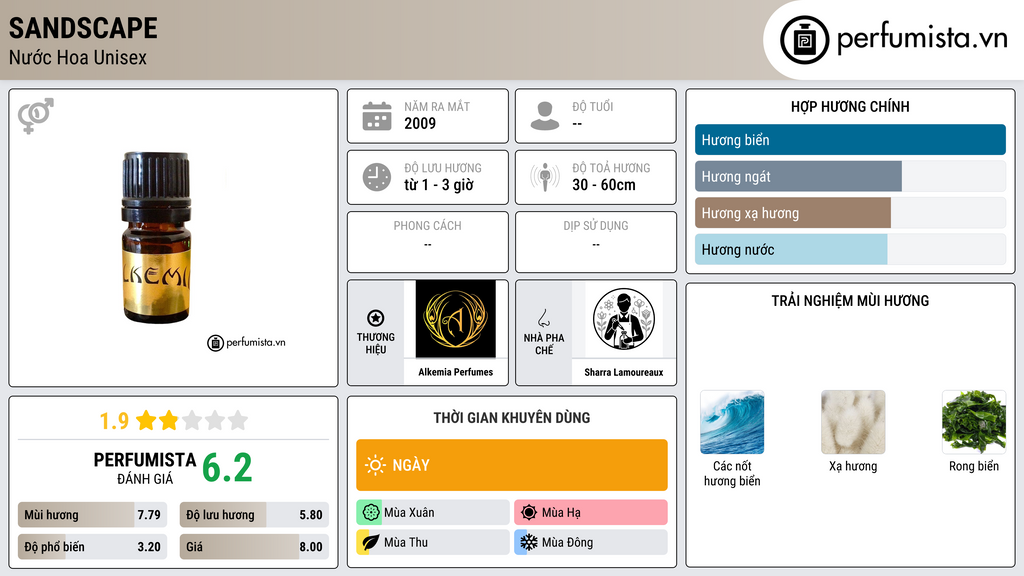The image size is (1024, 576).
Task: Click the clock icon beside Độ lưu hương
Action: 377,177
